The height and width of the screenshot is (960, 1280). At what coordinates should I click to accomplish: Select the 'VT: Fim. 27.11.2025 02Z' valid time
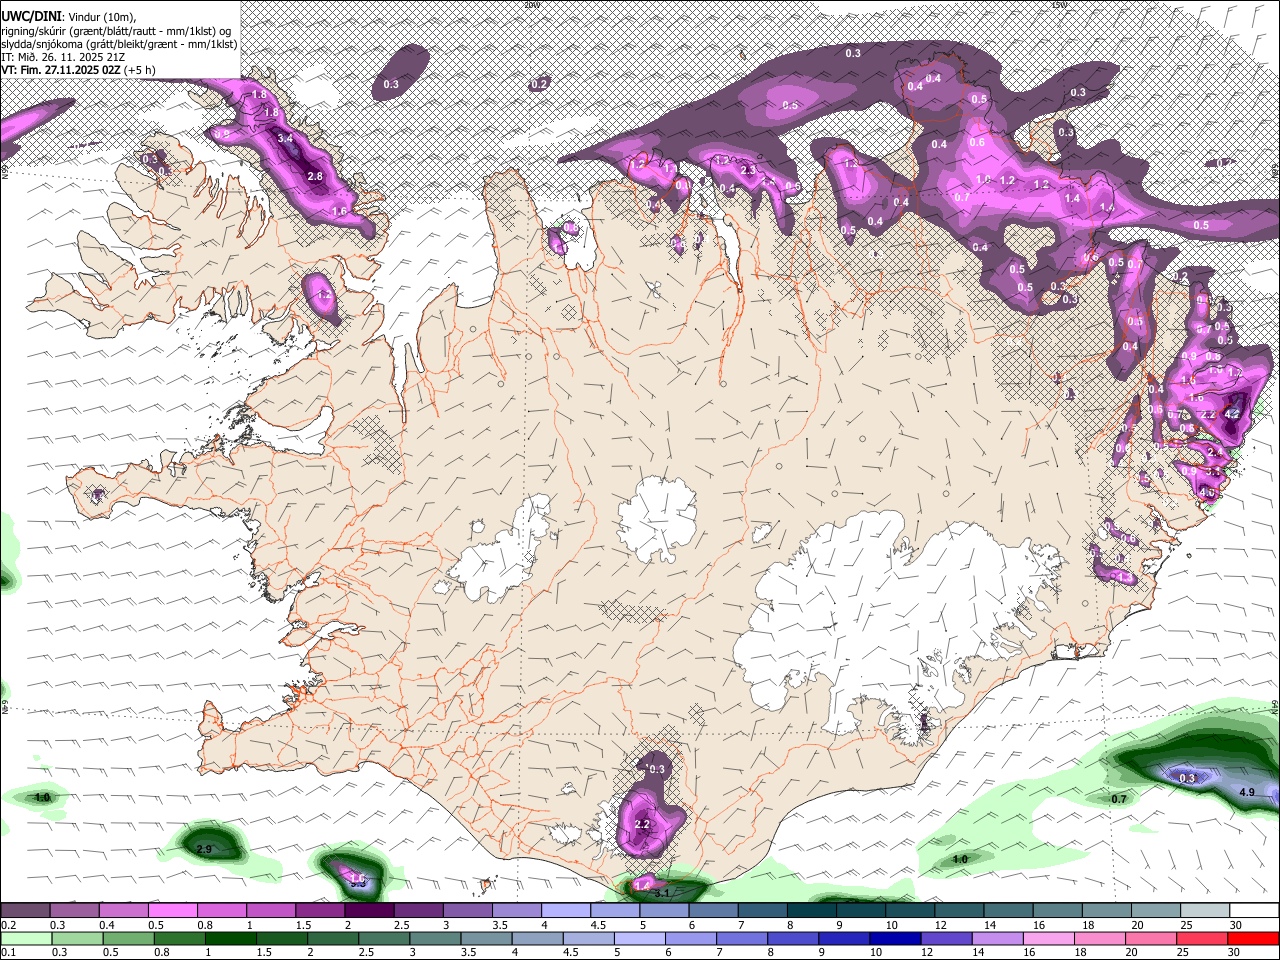pos(61,70)
